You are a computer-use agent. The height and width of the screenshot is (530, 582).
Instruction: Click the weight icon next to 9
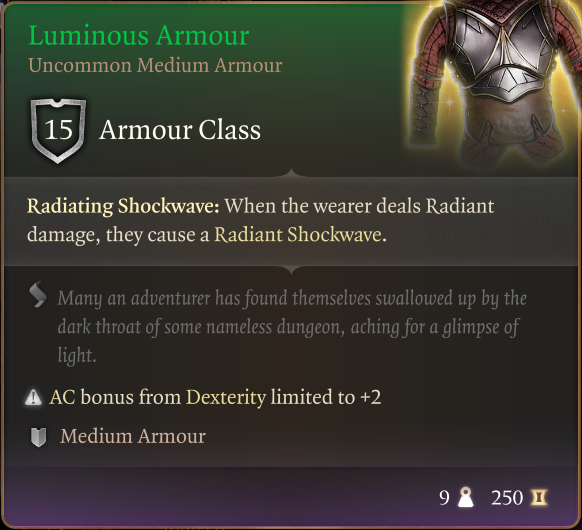click(x=465, y=497)
